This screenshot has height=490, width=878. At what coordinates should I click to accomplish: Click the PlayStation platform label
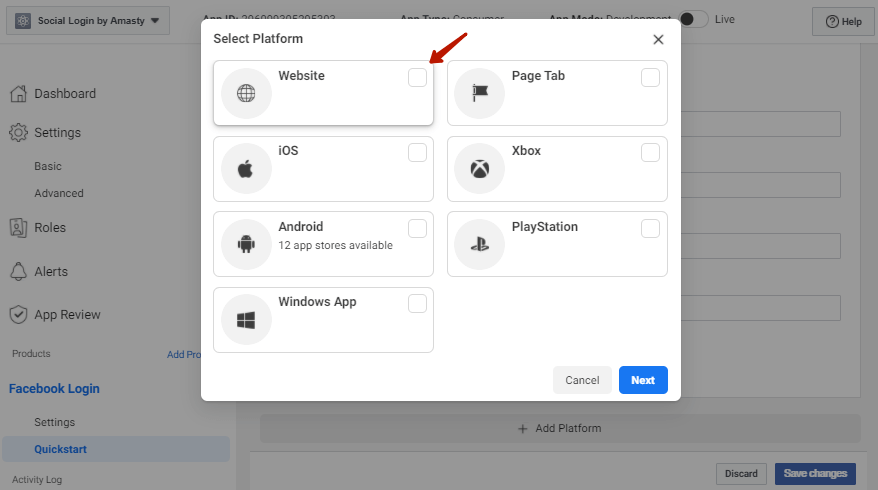point(544,227)
